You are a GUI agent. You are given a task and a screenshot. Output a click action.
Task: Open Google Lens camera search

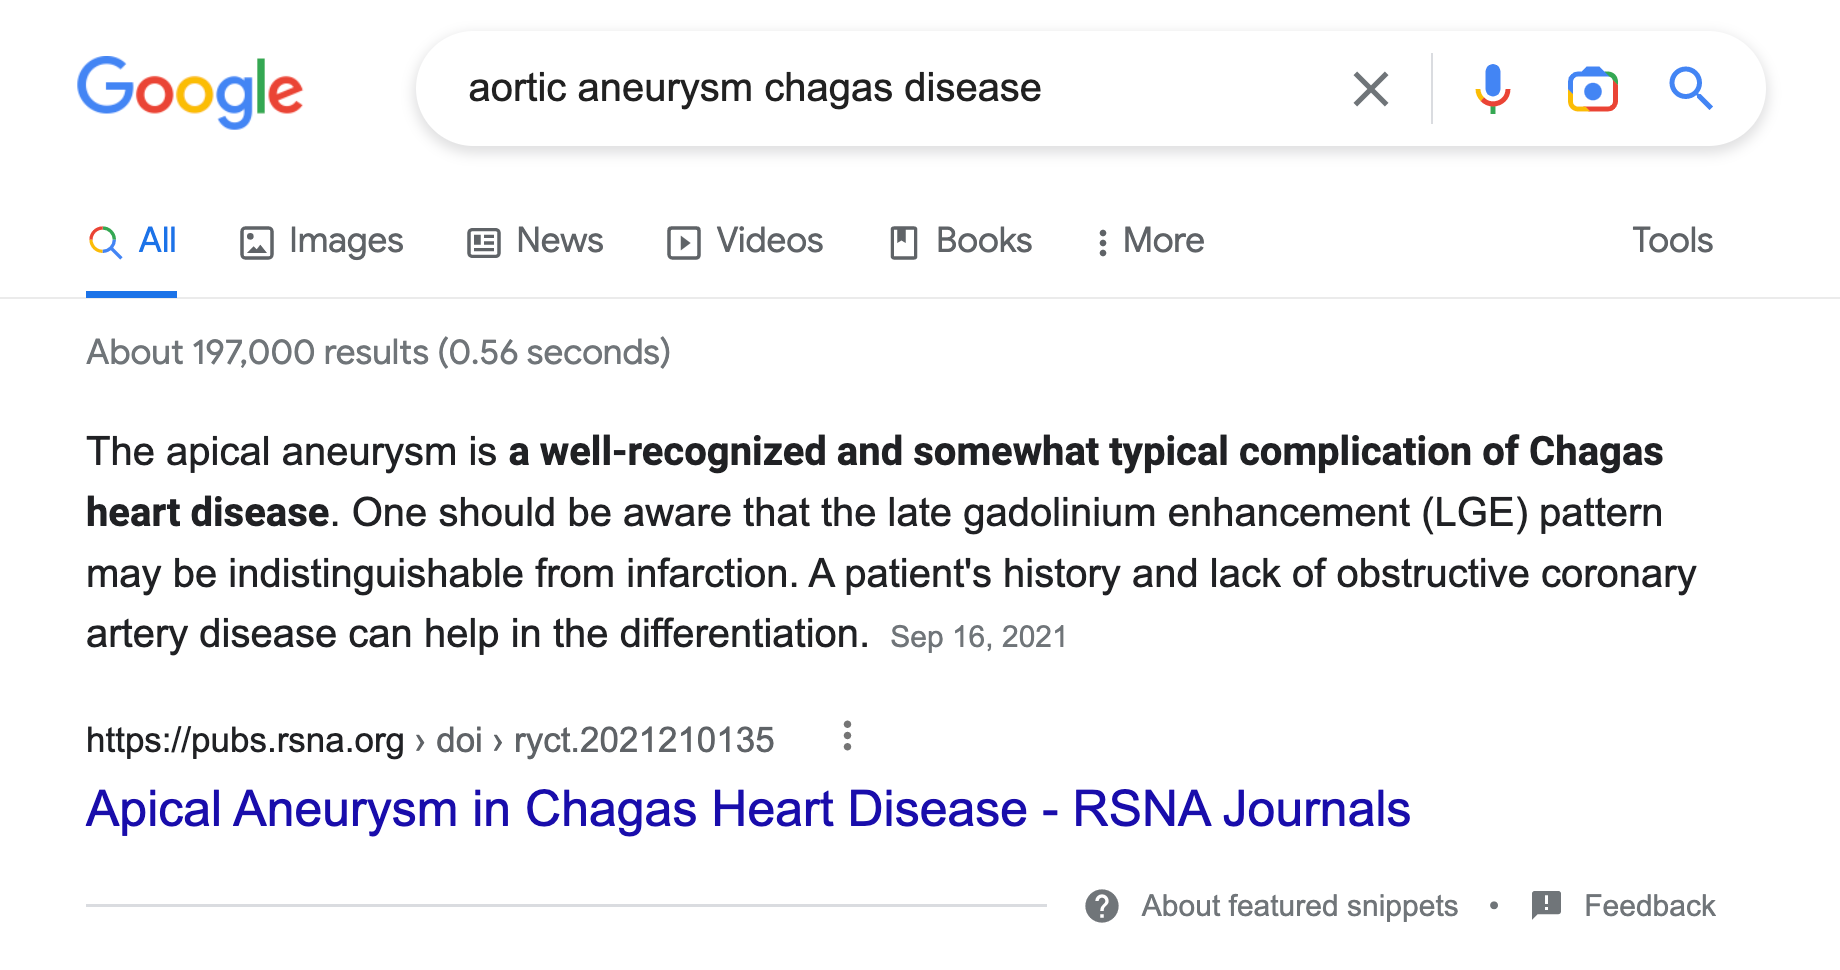click(x=1592, y=89)
